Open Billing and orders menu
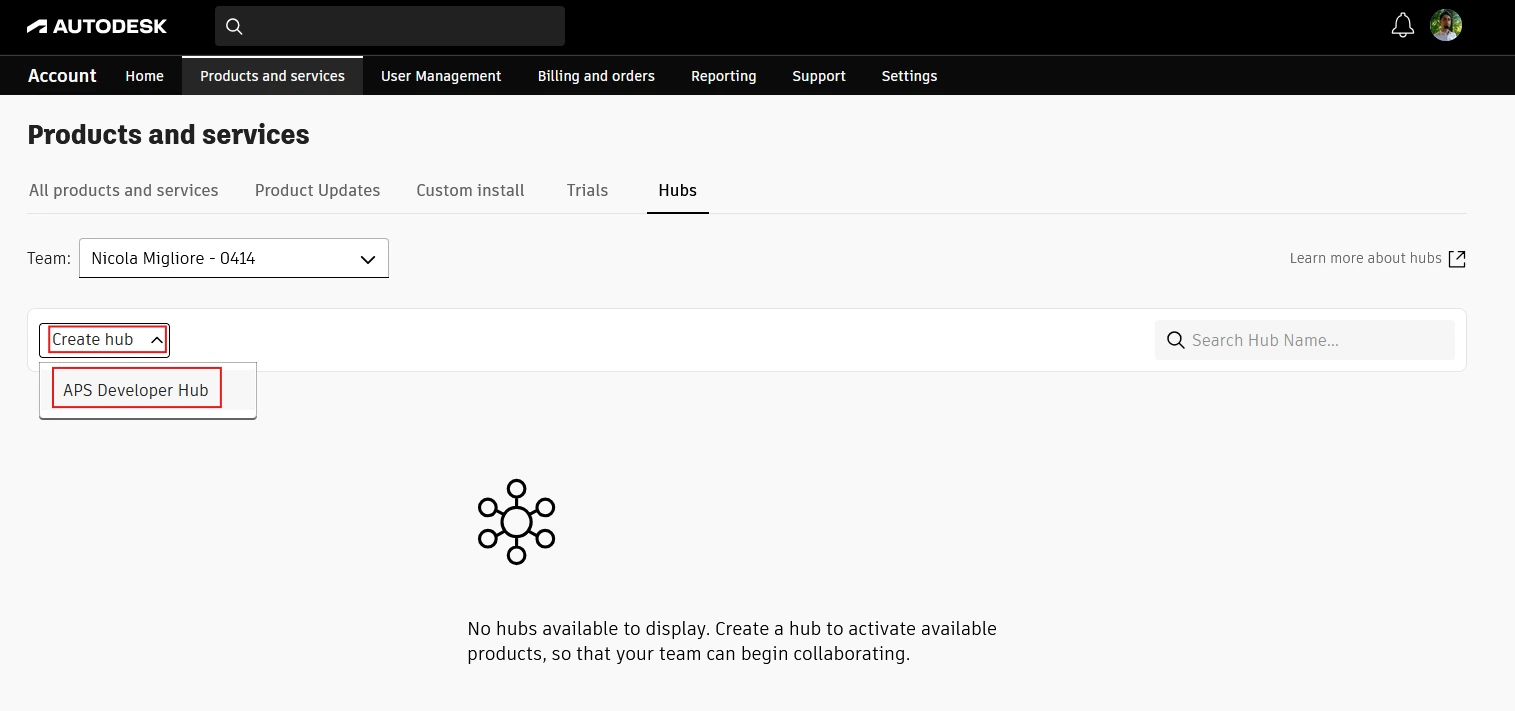Image resolution: width=1515 pixels, height=711 pixels. pos(596,76)
